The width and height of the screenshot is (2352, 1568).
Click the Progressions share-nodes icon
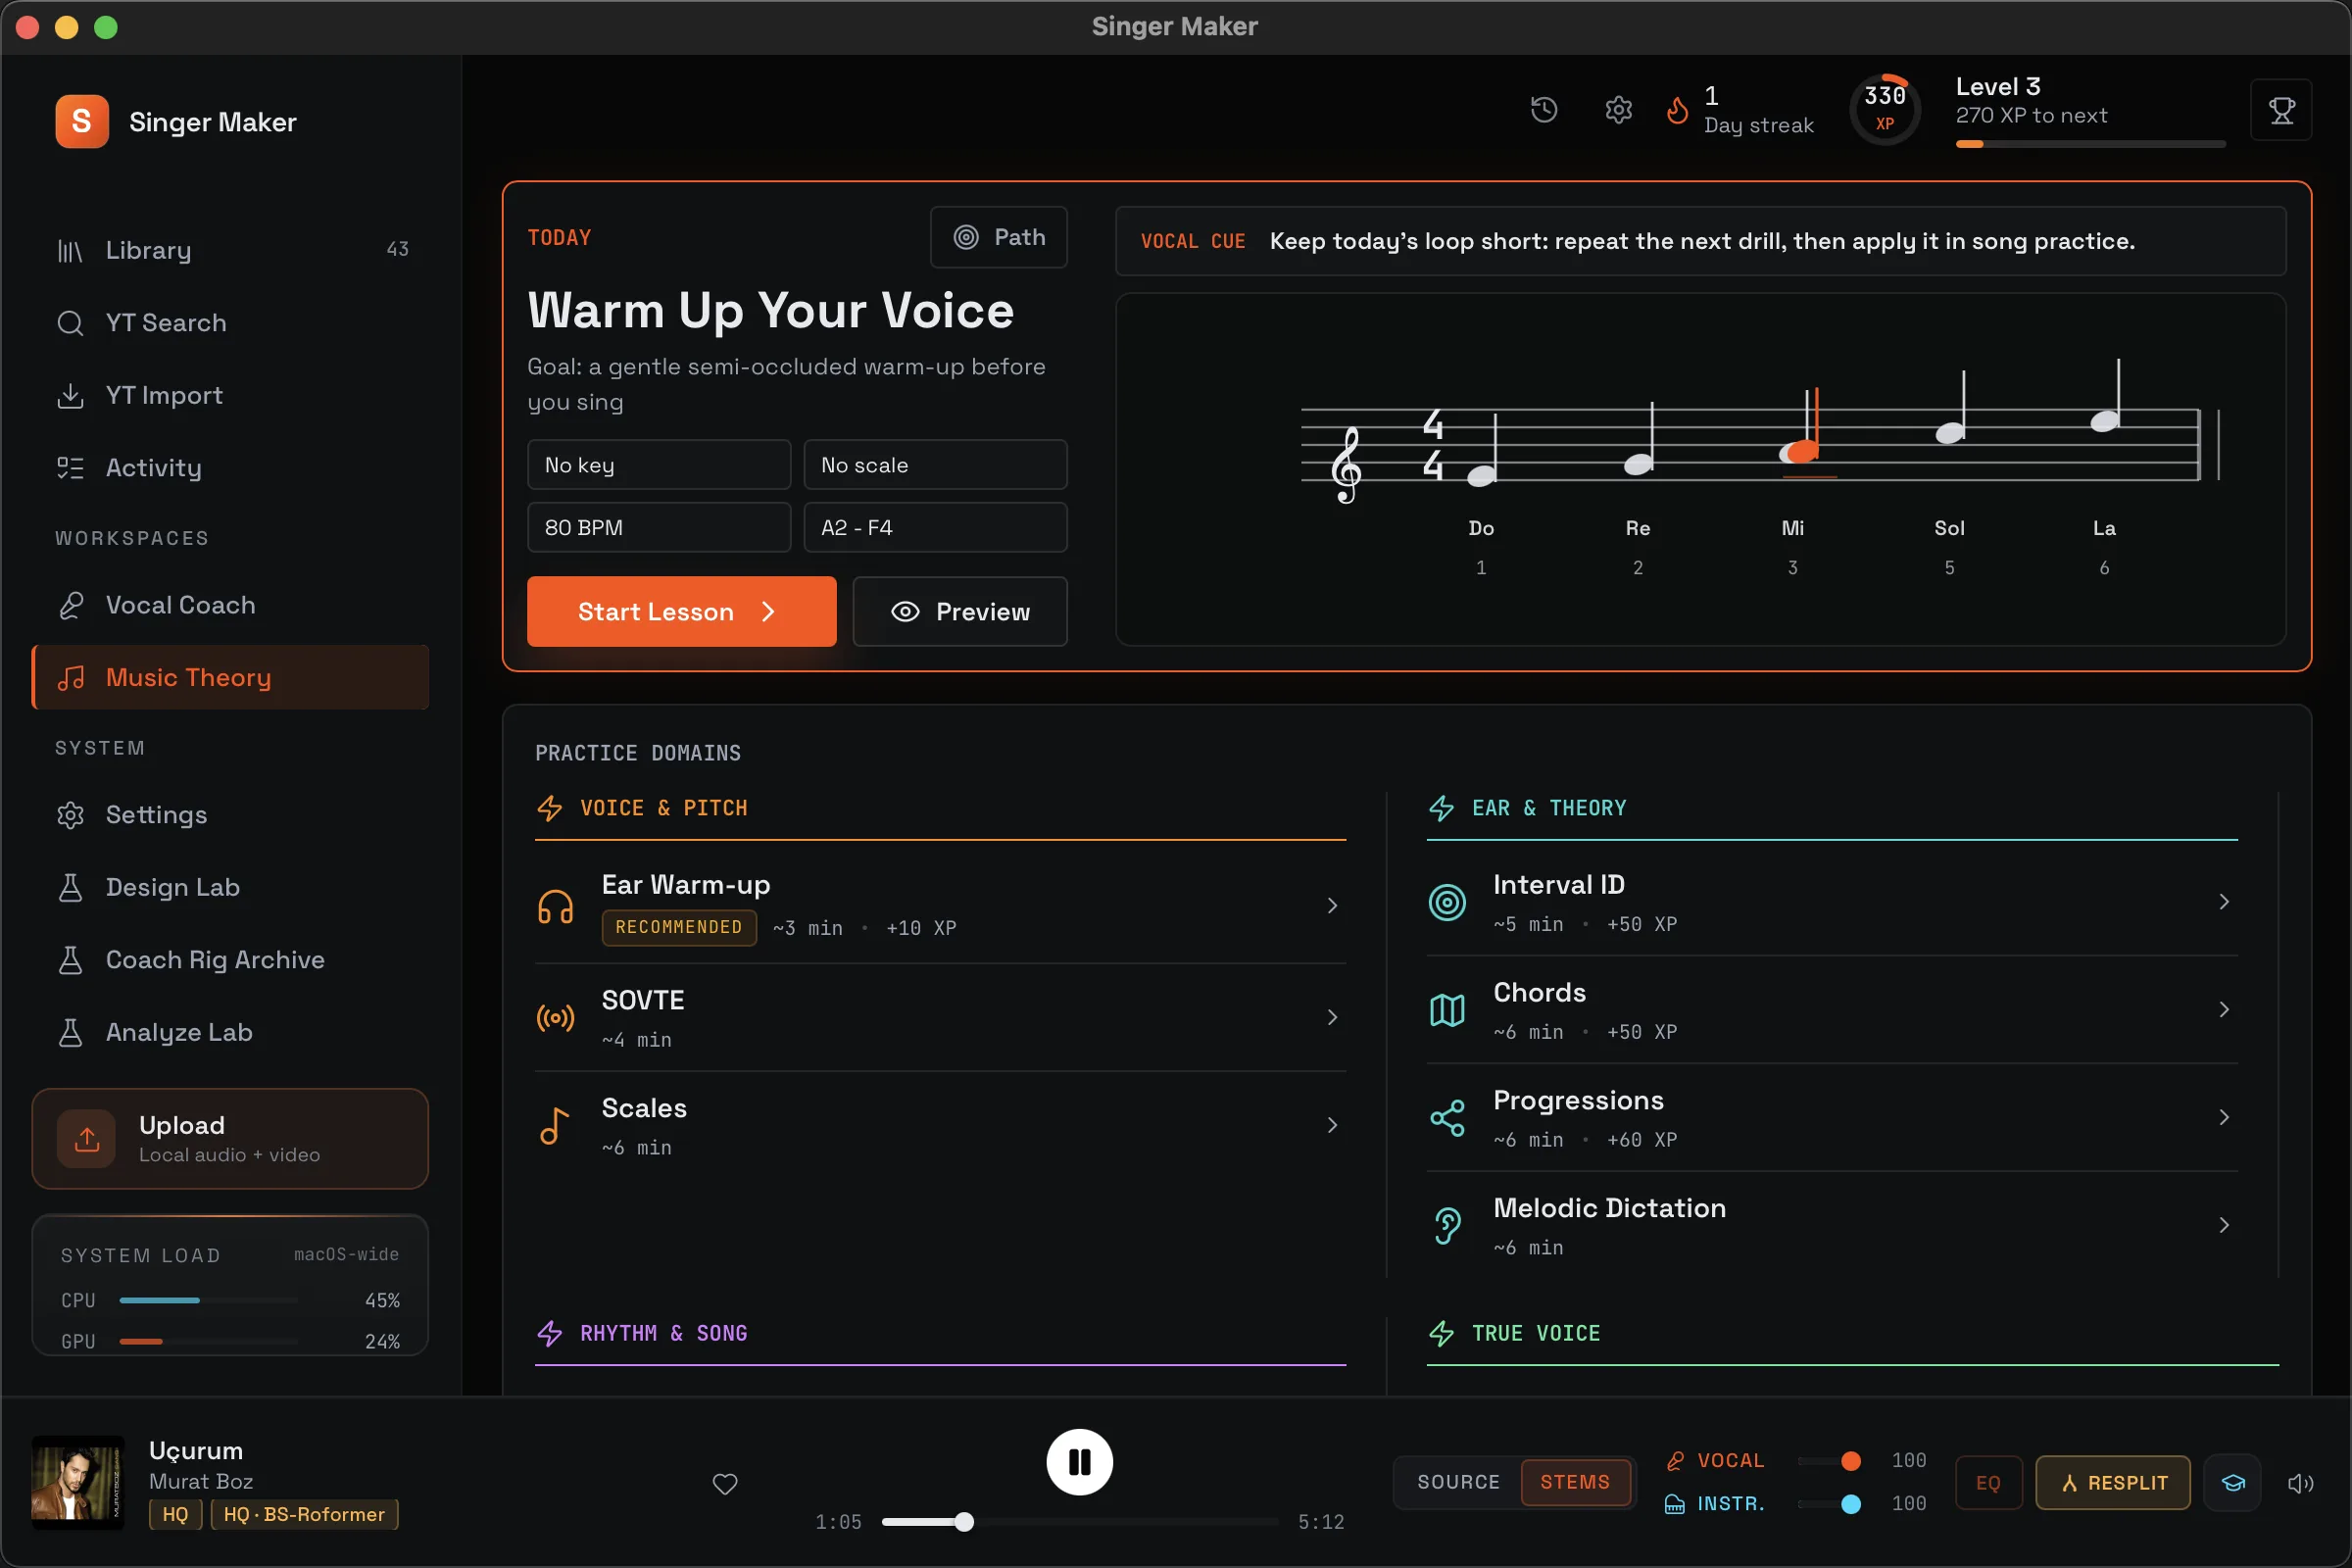pyautogui.click(x=1447, y=1118)
